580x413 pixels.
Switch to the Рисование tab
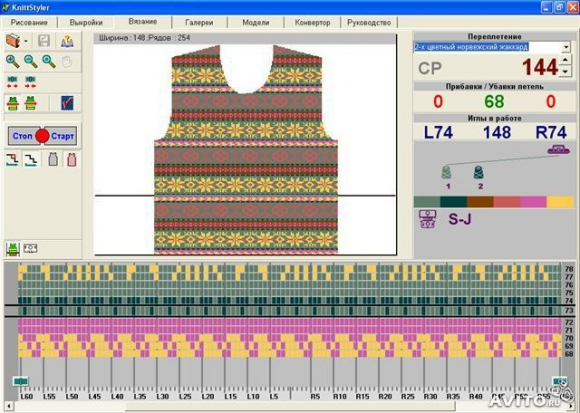[x=29, y=22]
